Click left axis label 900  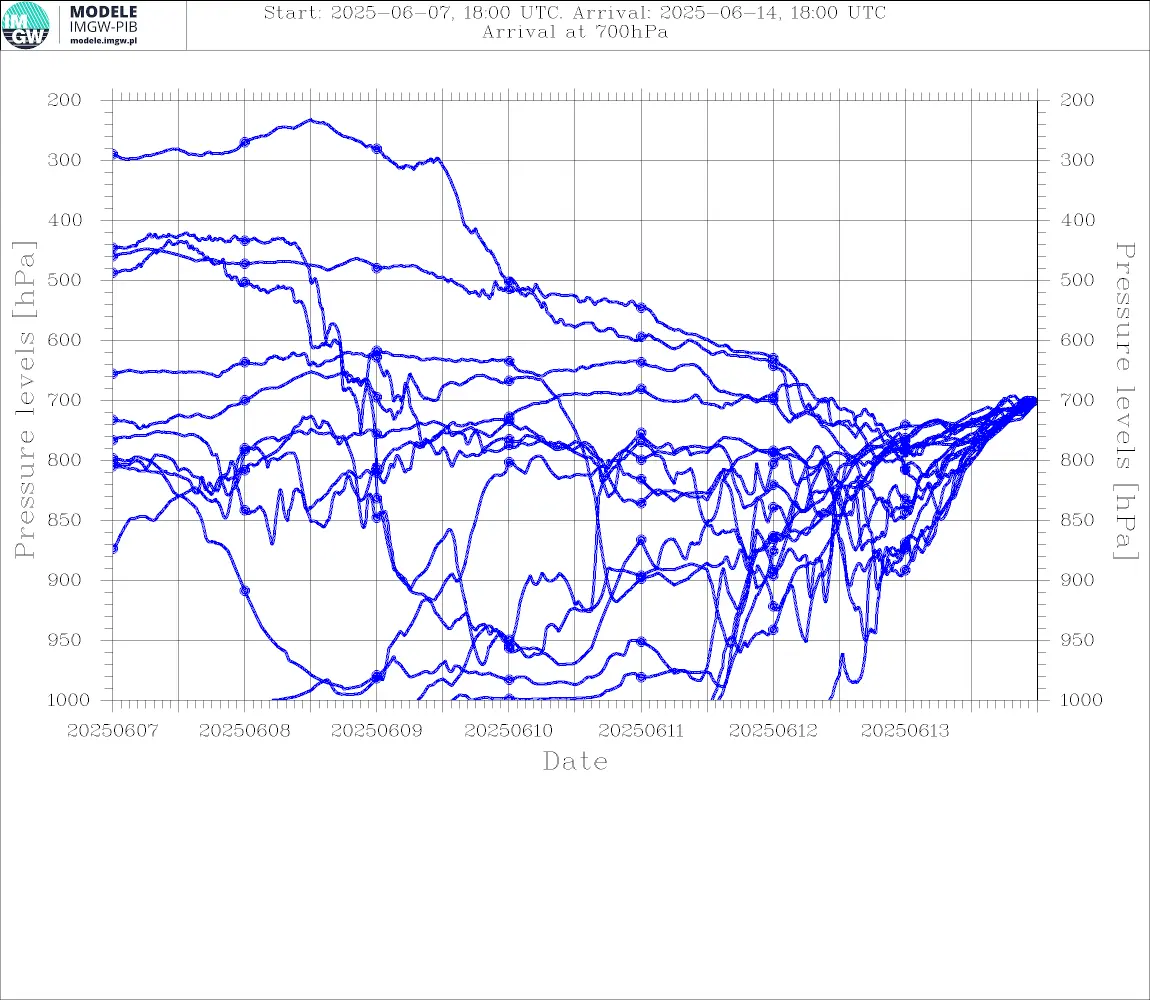[x=64, y=580]
